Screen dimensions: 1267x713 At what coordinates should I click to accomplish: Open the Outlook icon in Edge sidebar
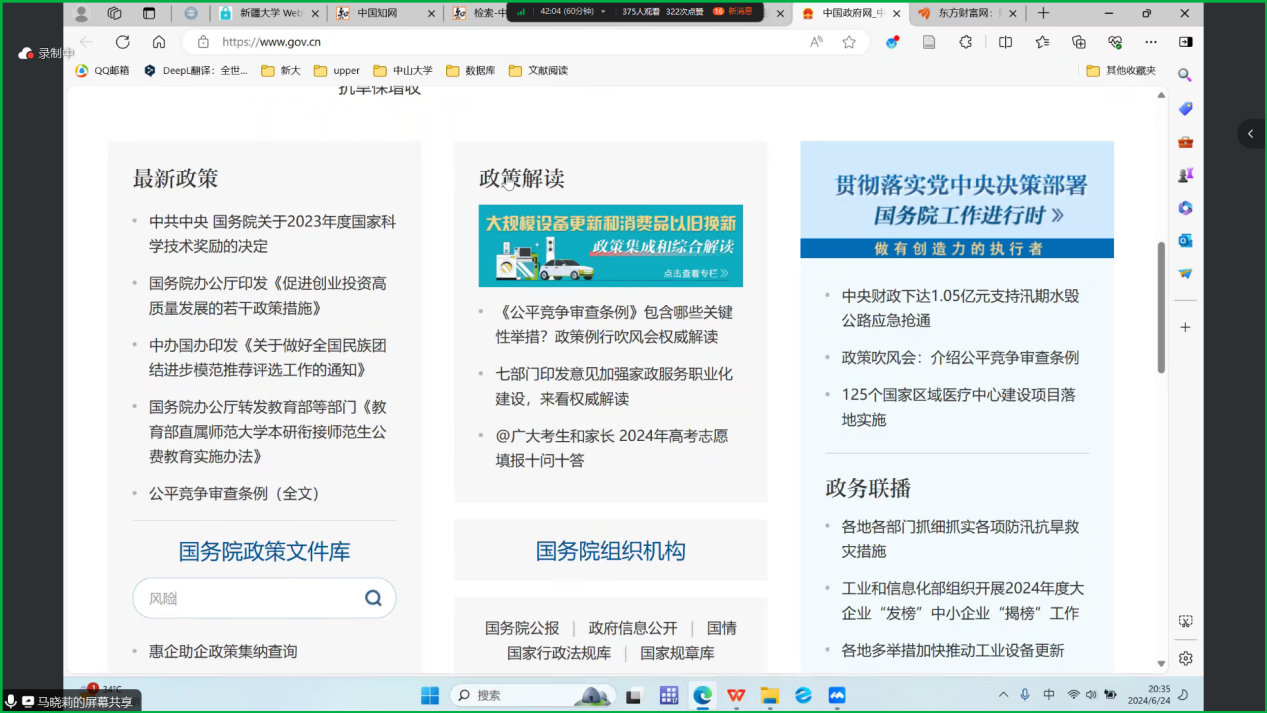point(1185,240)
